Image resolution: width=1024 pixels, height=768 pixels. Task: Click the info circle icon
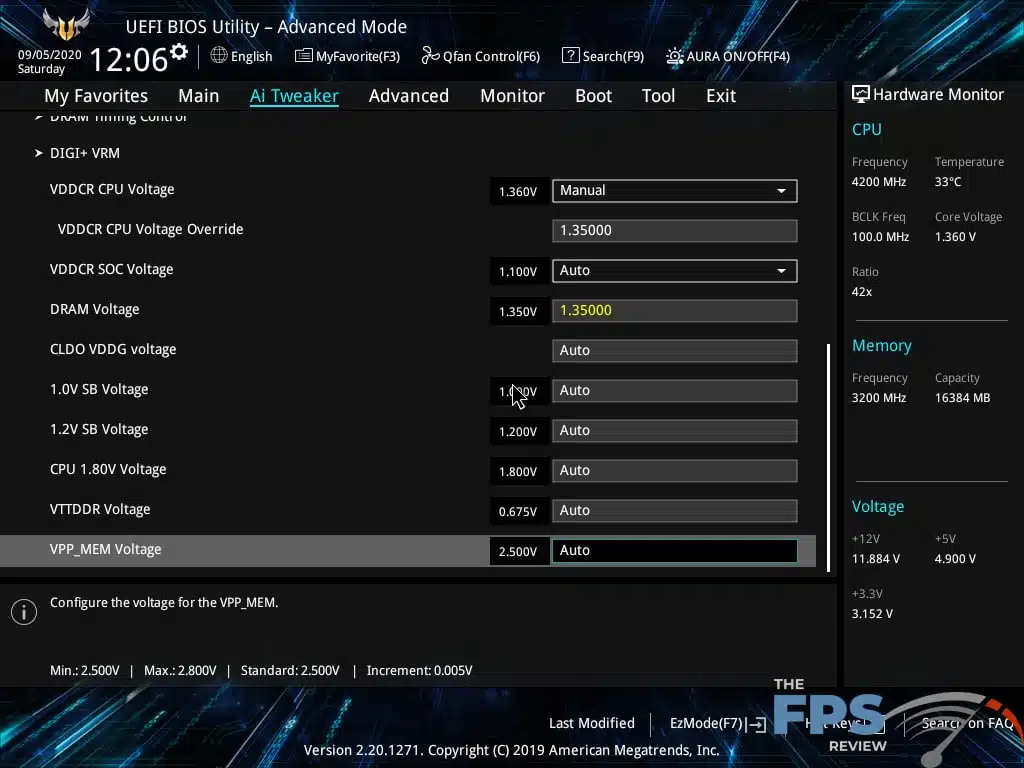tap(24, 612)
